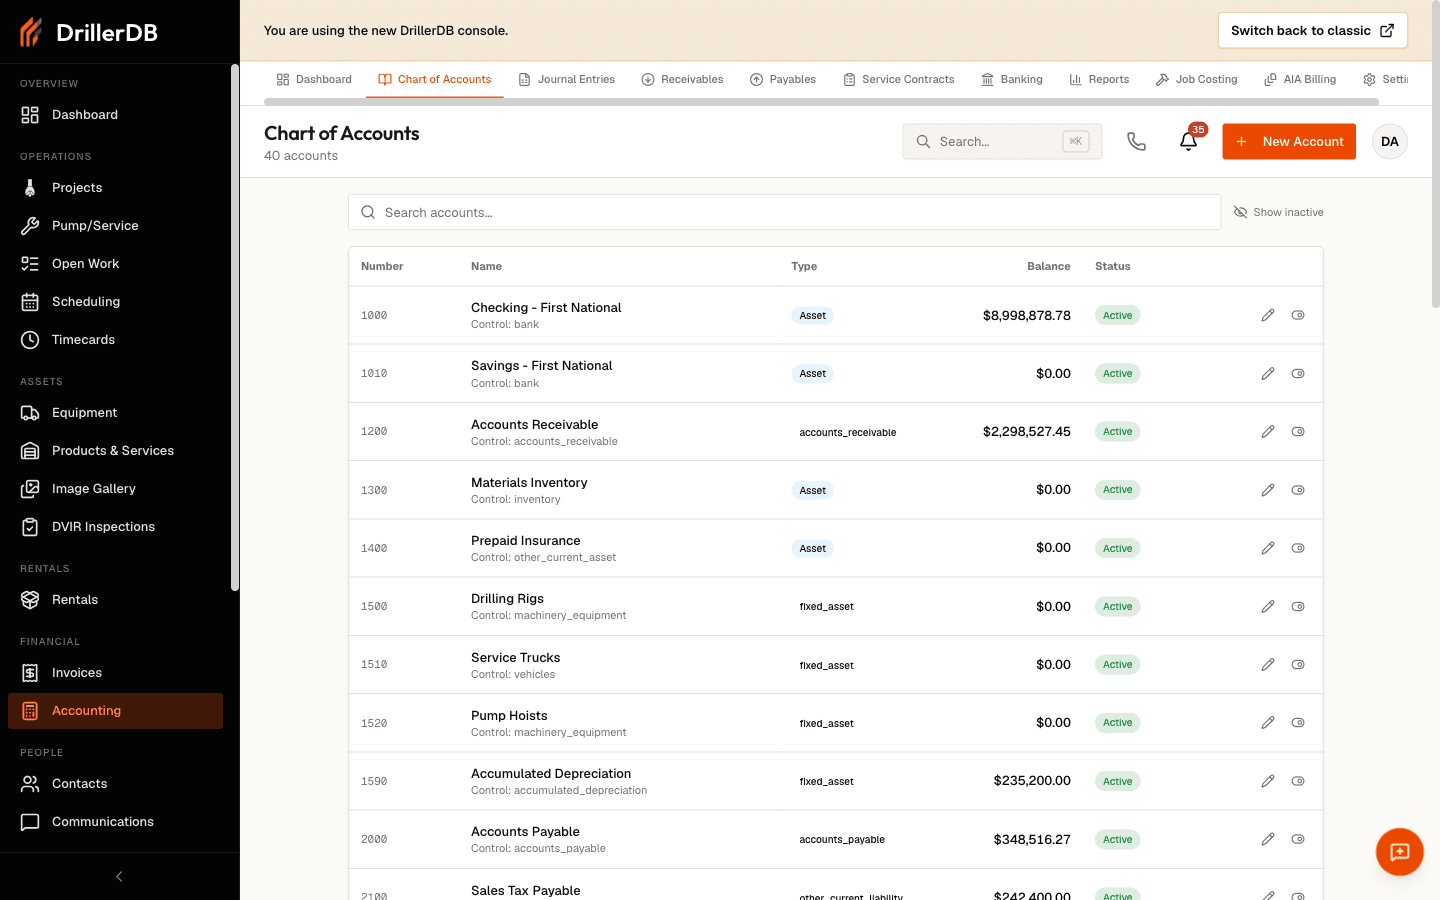Focus the global Search box in header
1440x900 pixels.
[1002, 142]
